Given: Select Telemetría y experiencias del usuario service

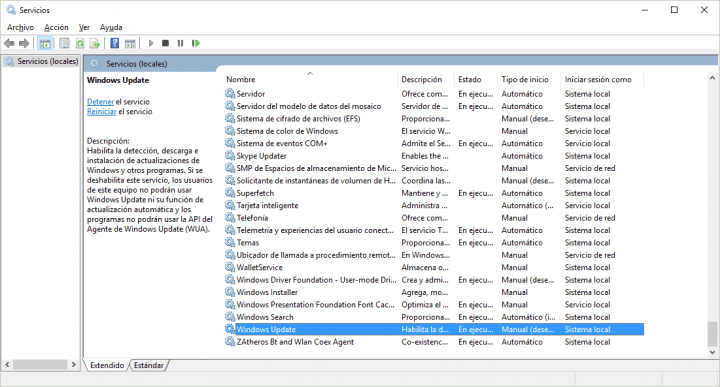Looking at the screenshot, I should coord(434,230).
